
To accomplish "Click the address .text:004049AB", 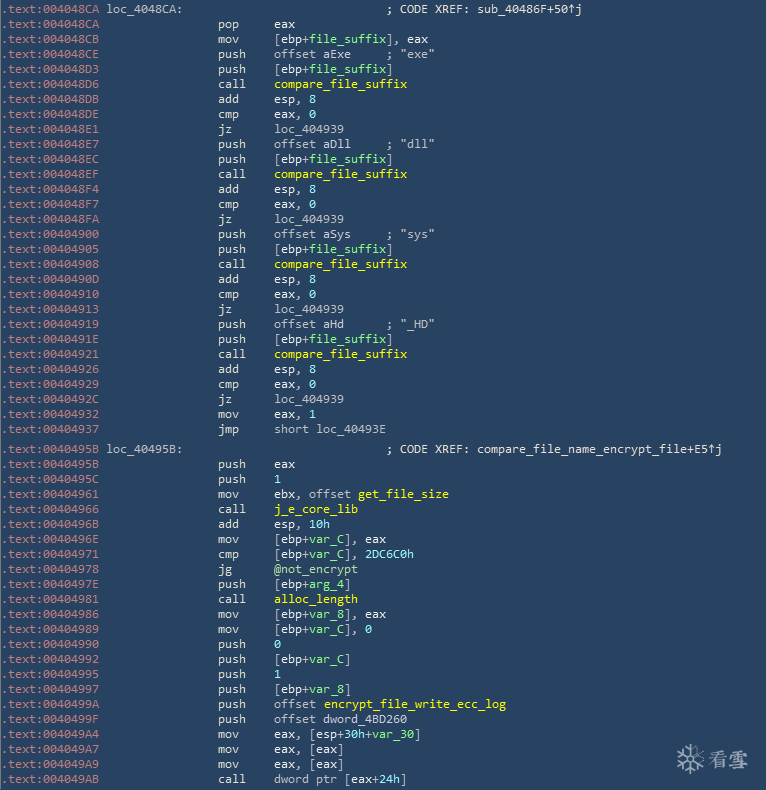I will click(x=50, y=779).
